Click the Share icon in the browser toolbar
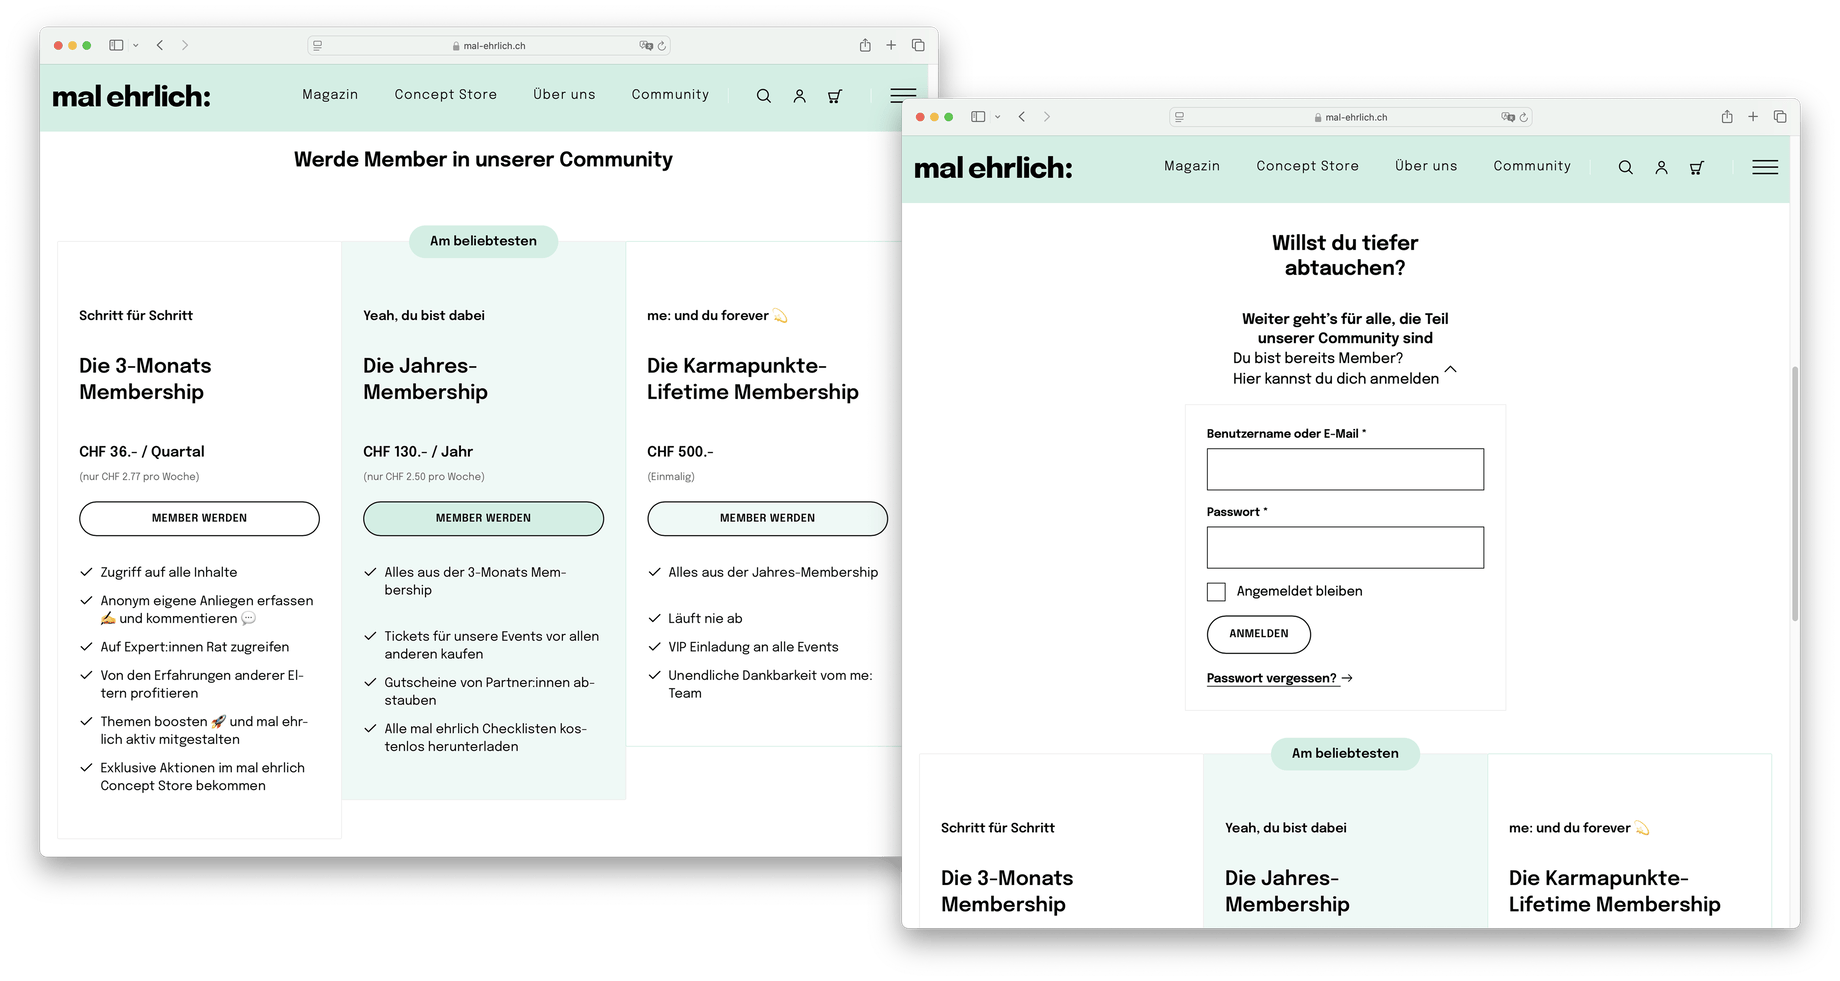This screenshot has height=981, width=1840. pos(1726,117)
